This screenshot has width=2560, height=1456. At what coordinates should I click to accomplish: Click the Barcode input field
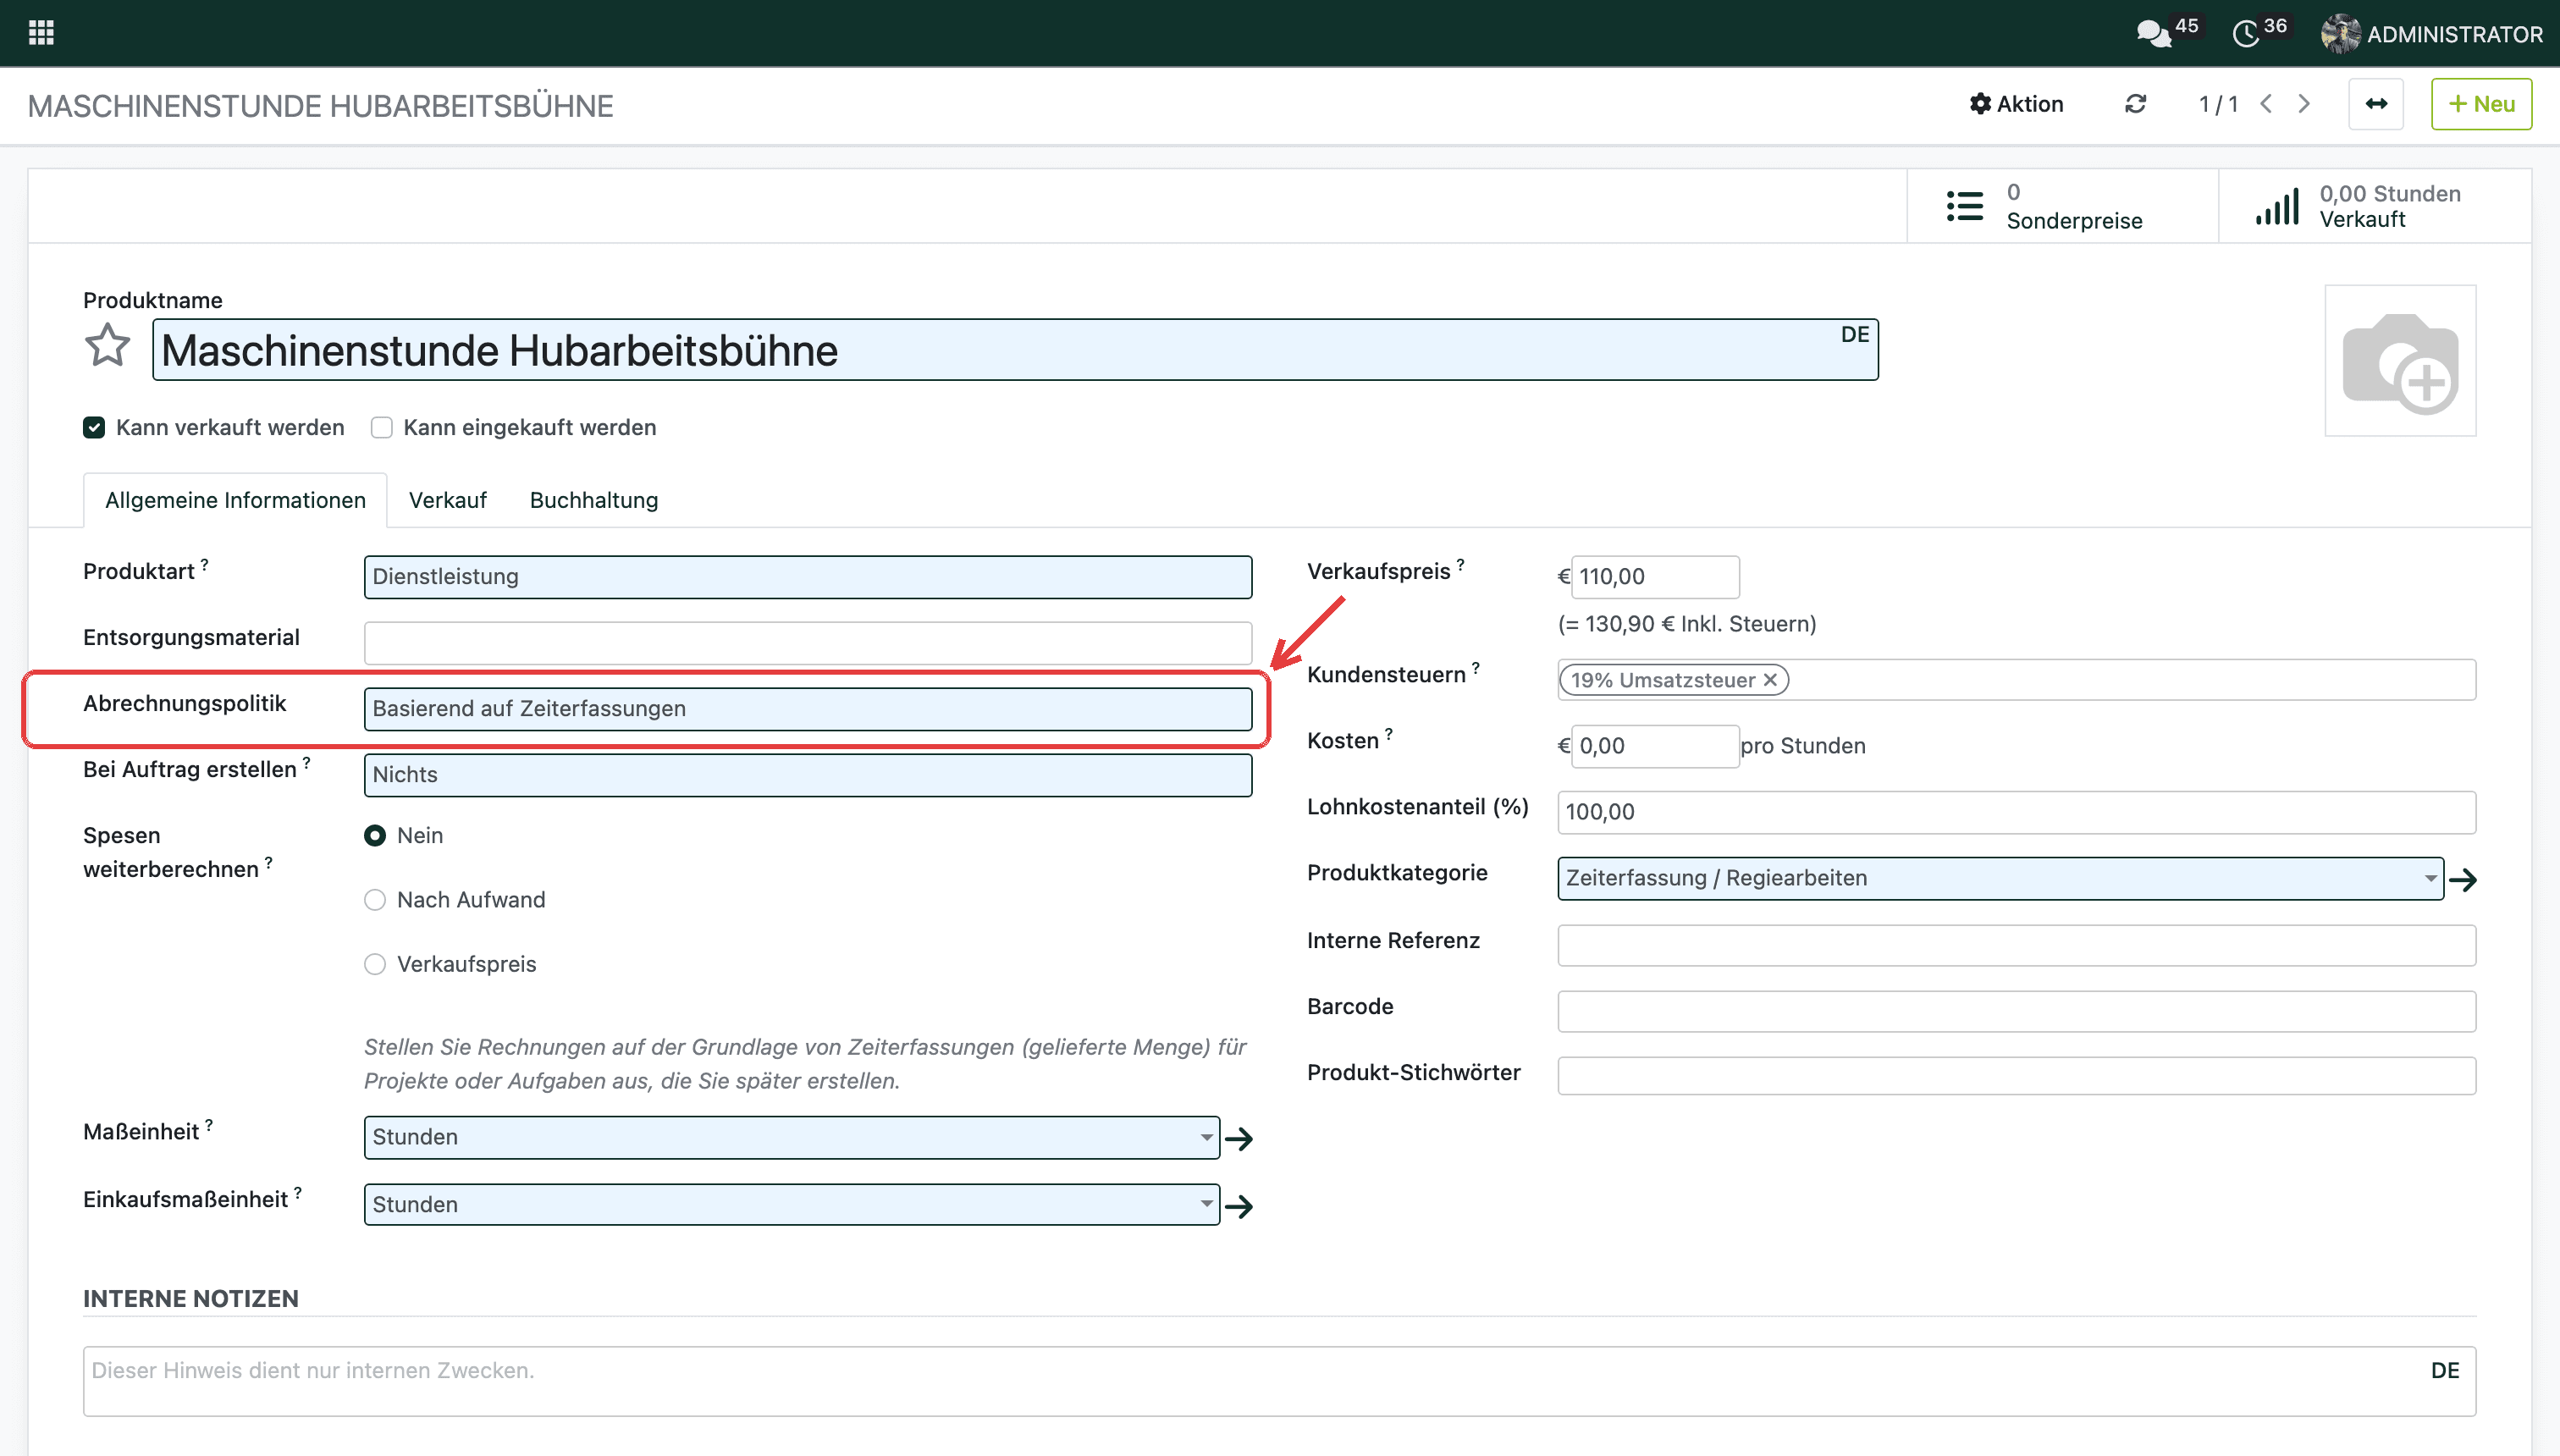click(2016, 1011)
